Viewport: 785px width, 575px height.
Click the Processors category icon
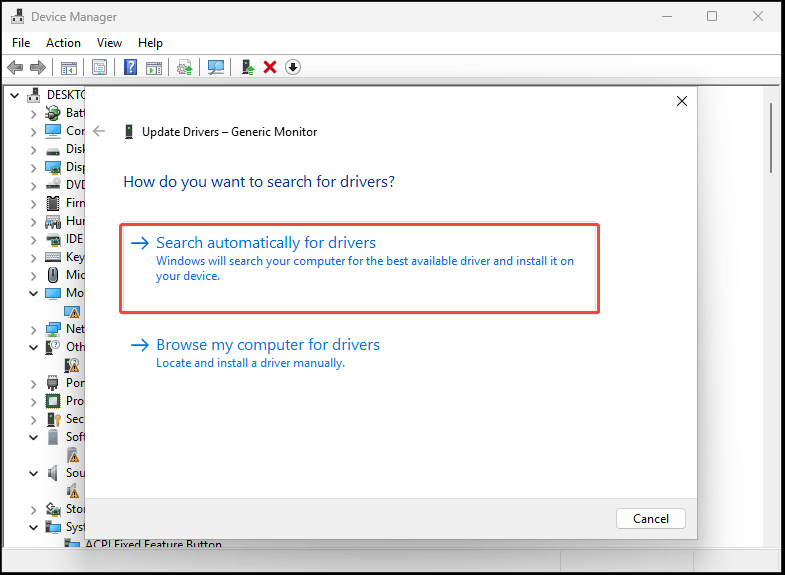click(53, 401)
